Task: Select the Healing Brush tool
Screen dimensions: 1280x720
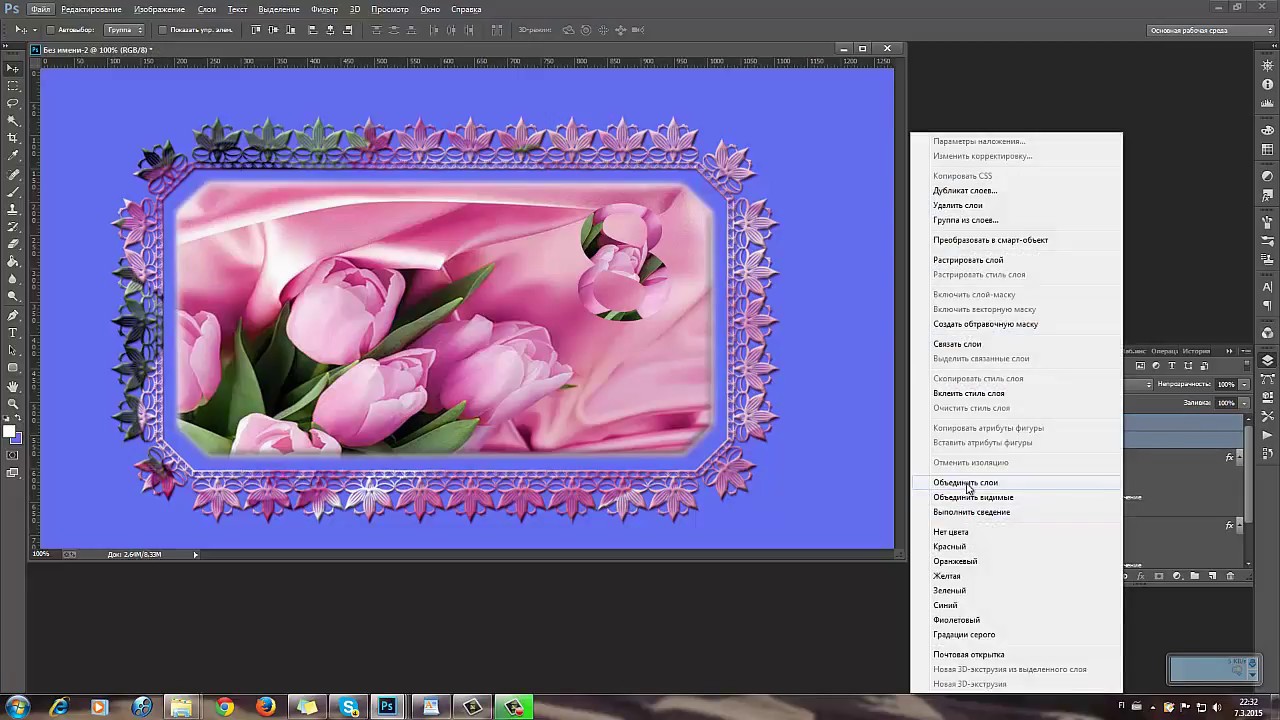Action: click(x=13, y=175)
